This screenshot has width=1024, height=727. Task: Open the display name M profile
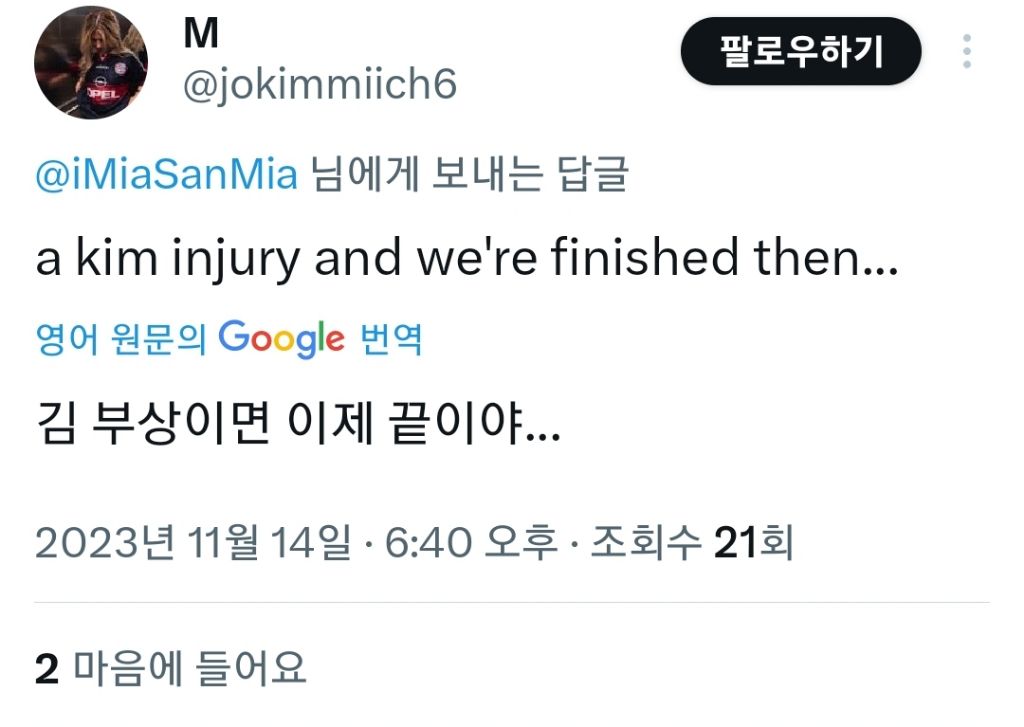point(201,34)
